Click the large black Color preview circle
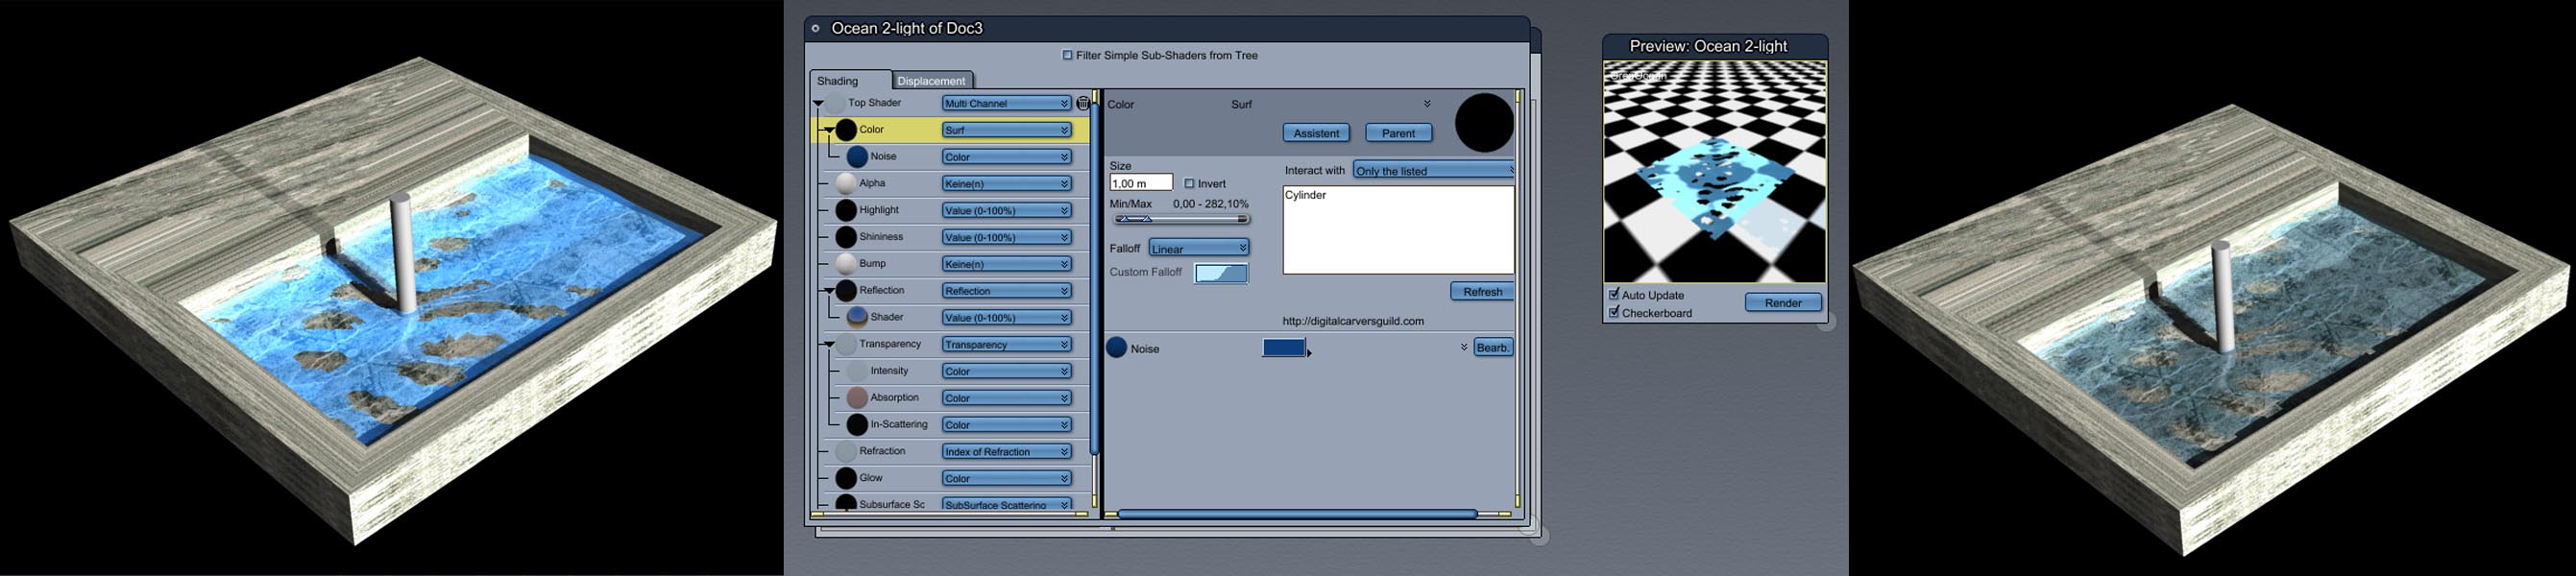Viewport: 2576px width, 576px height. click(1484, 123)
